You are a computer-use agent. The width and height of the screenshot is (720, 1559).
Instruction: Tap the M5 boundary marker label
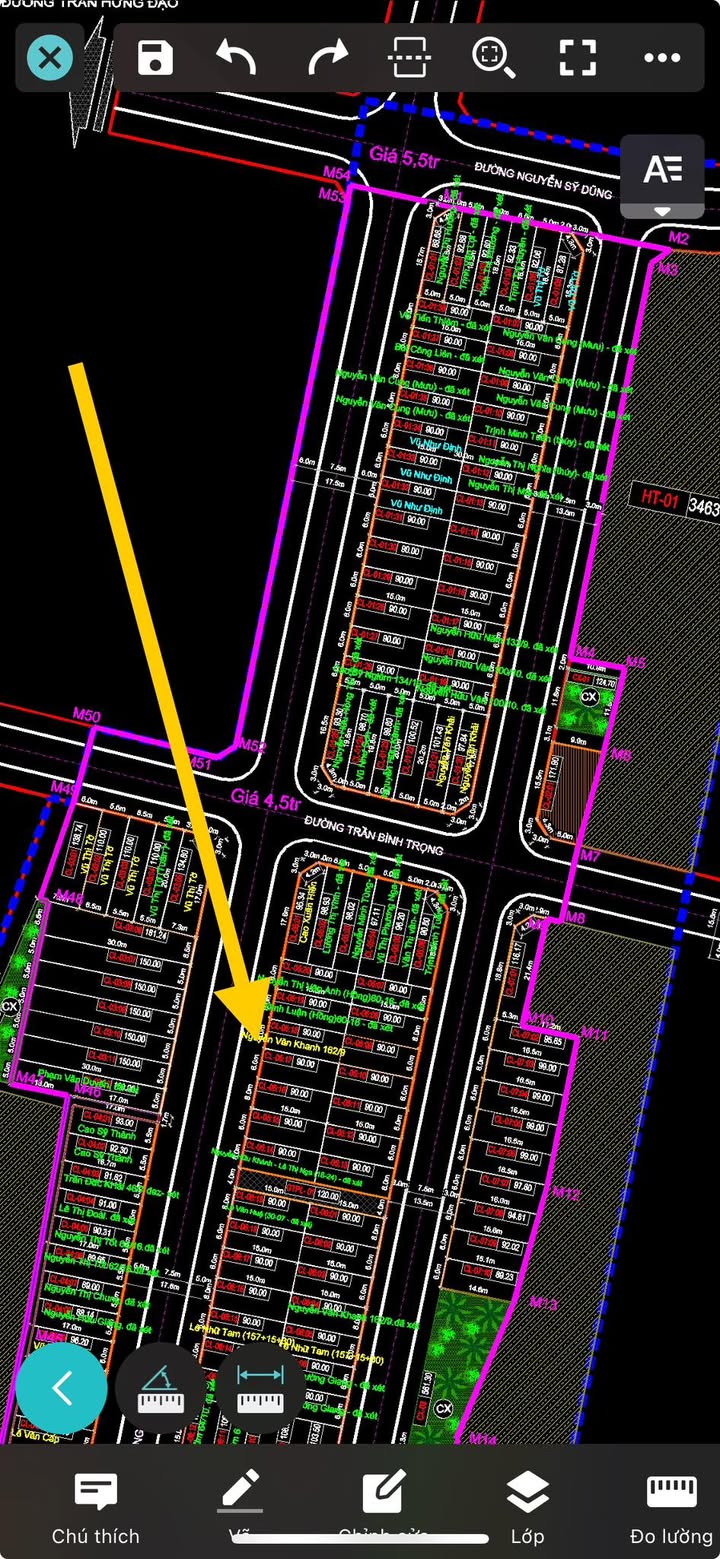point(636,663)
